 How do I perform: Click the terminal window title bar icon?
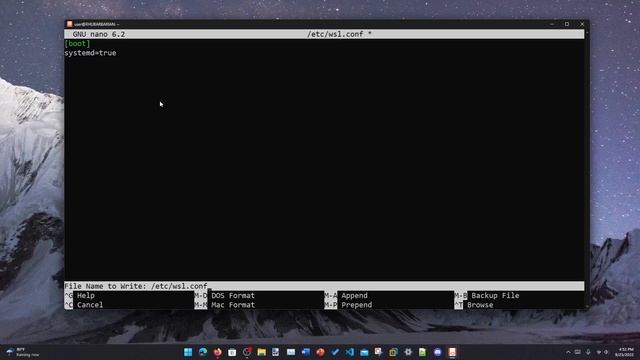pos(69,24)
